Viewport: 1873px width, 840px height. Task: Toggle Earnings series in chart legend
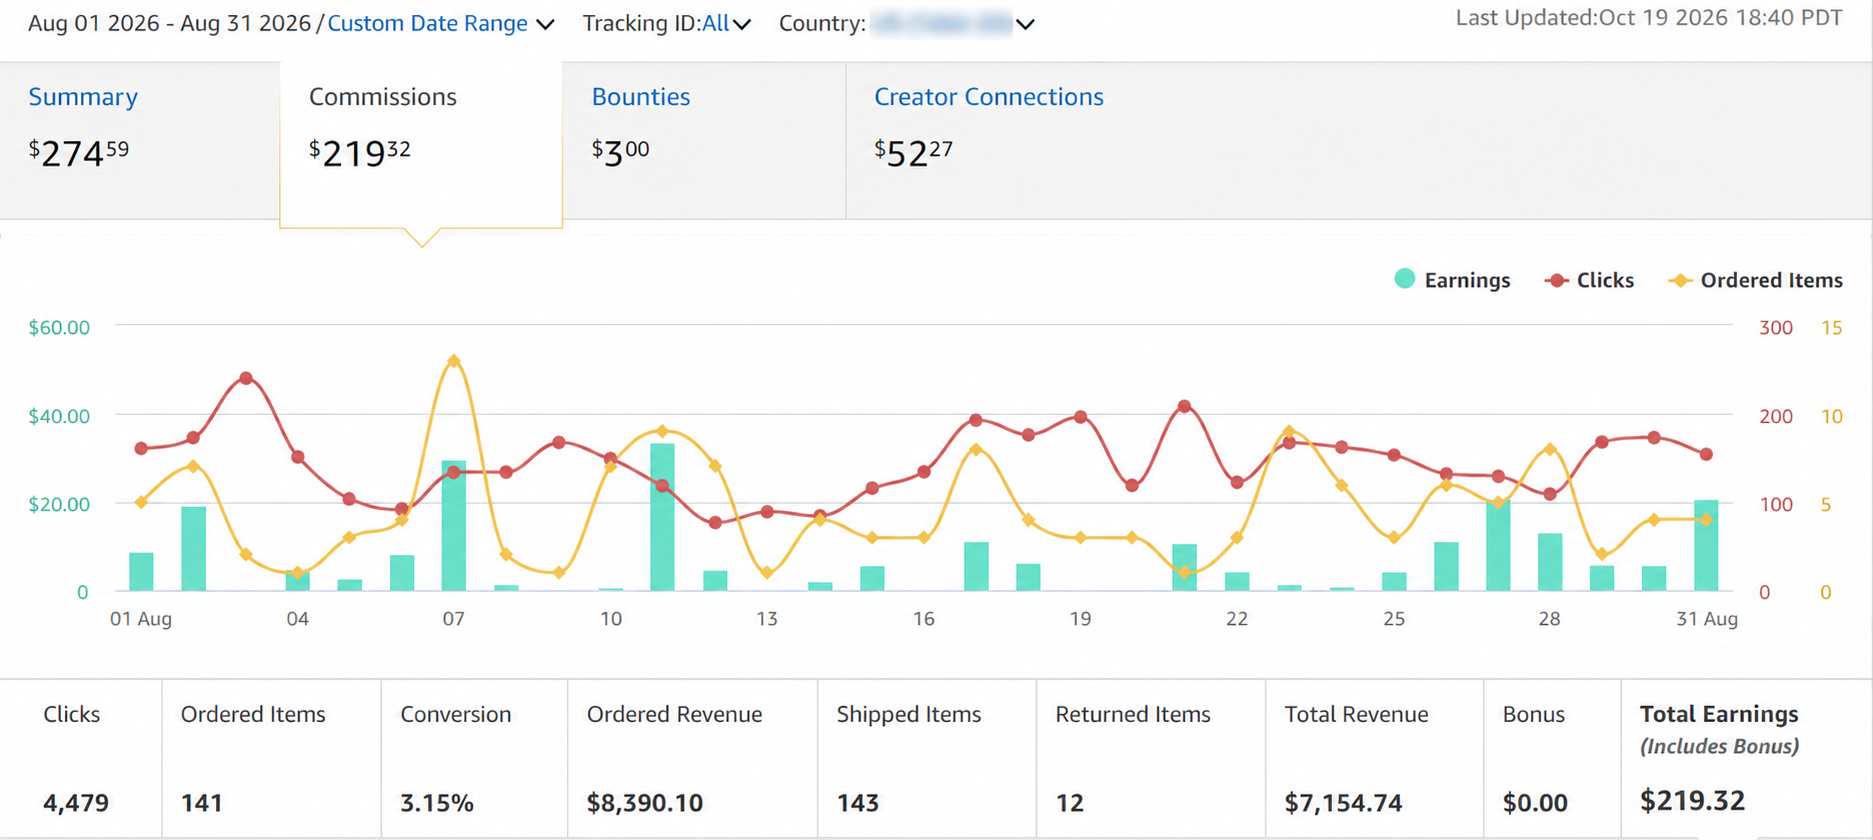click(x=1452, y=280)
